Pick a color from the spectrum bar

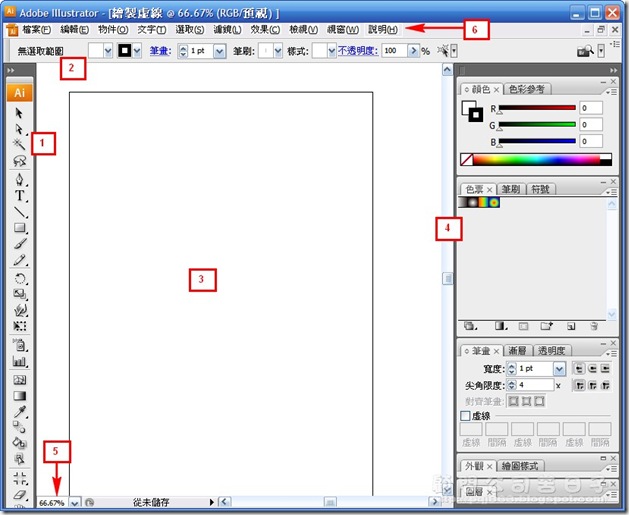click(x=536, y=160)
